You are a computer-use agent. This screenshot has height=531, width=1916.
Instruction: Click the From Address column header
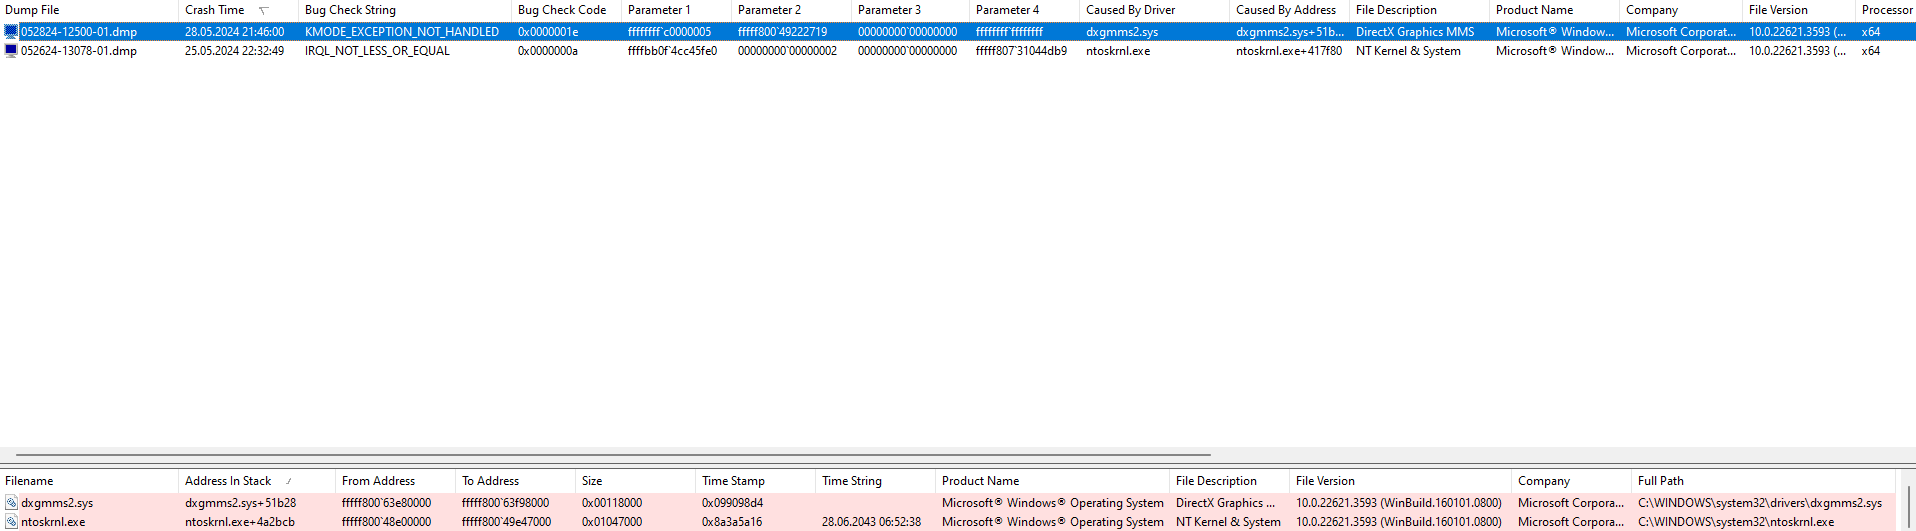(396, 481)
